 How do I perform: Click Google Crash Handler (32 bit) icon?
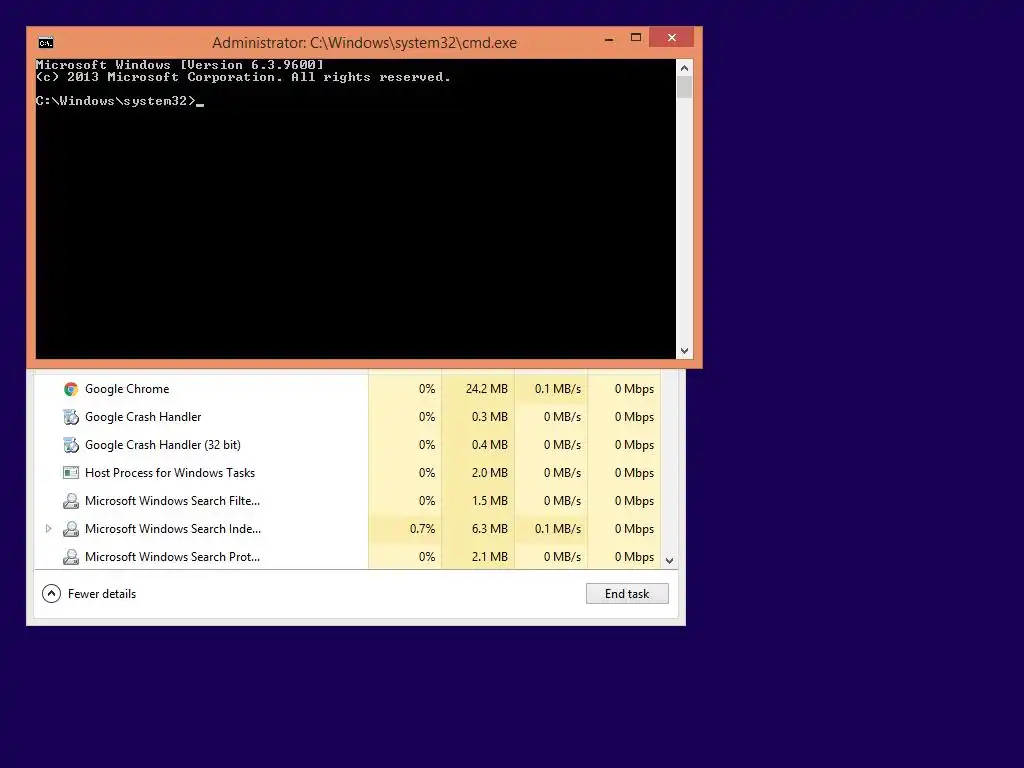click(x=71, y=445)
